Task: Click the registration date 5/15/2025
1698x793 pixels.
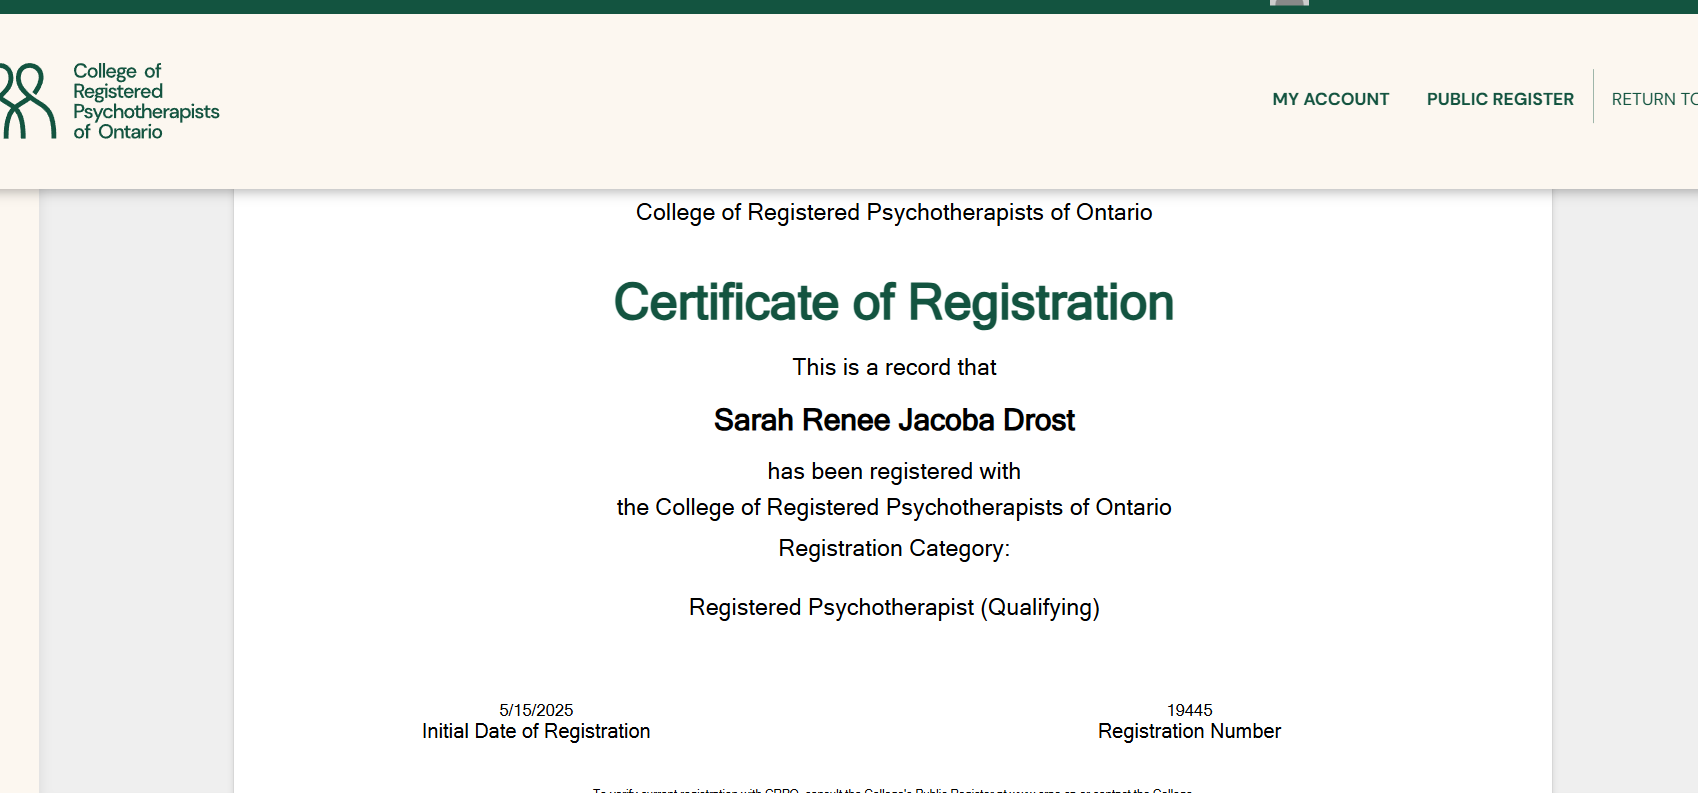Action: click(536, 710)
